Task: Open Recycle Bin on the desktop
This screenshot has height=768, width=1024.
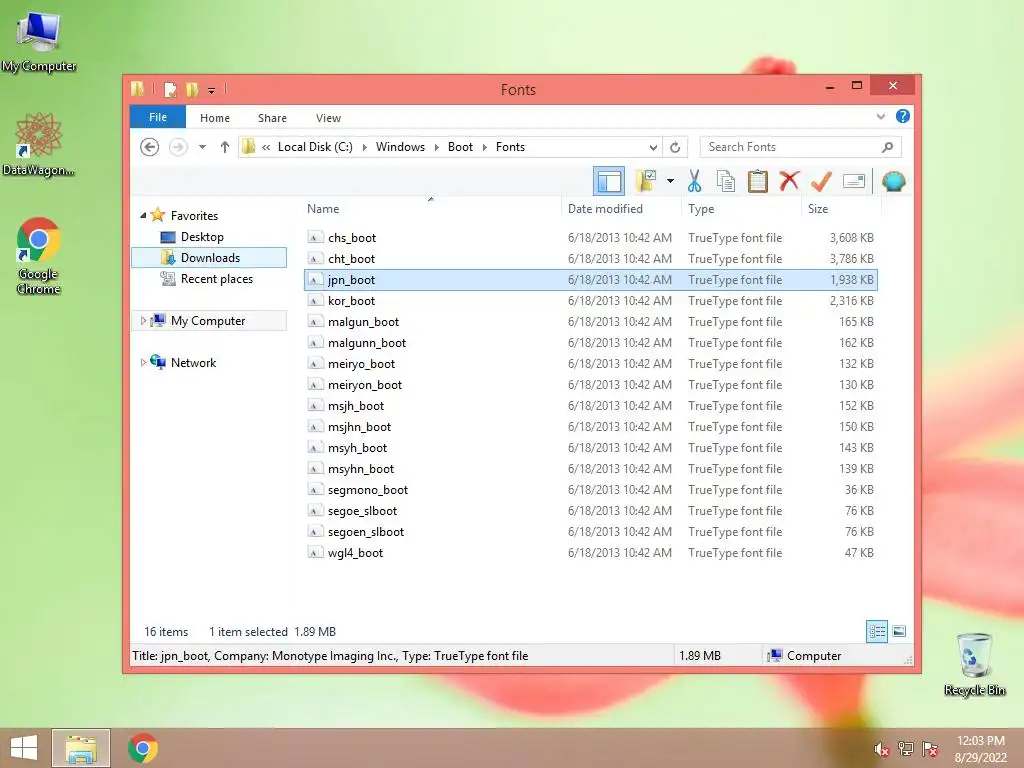Action: click(974, 665)
